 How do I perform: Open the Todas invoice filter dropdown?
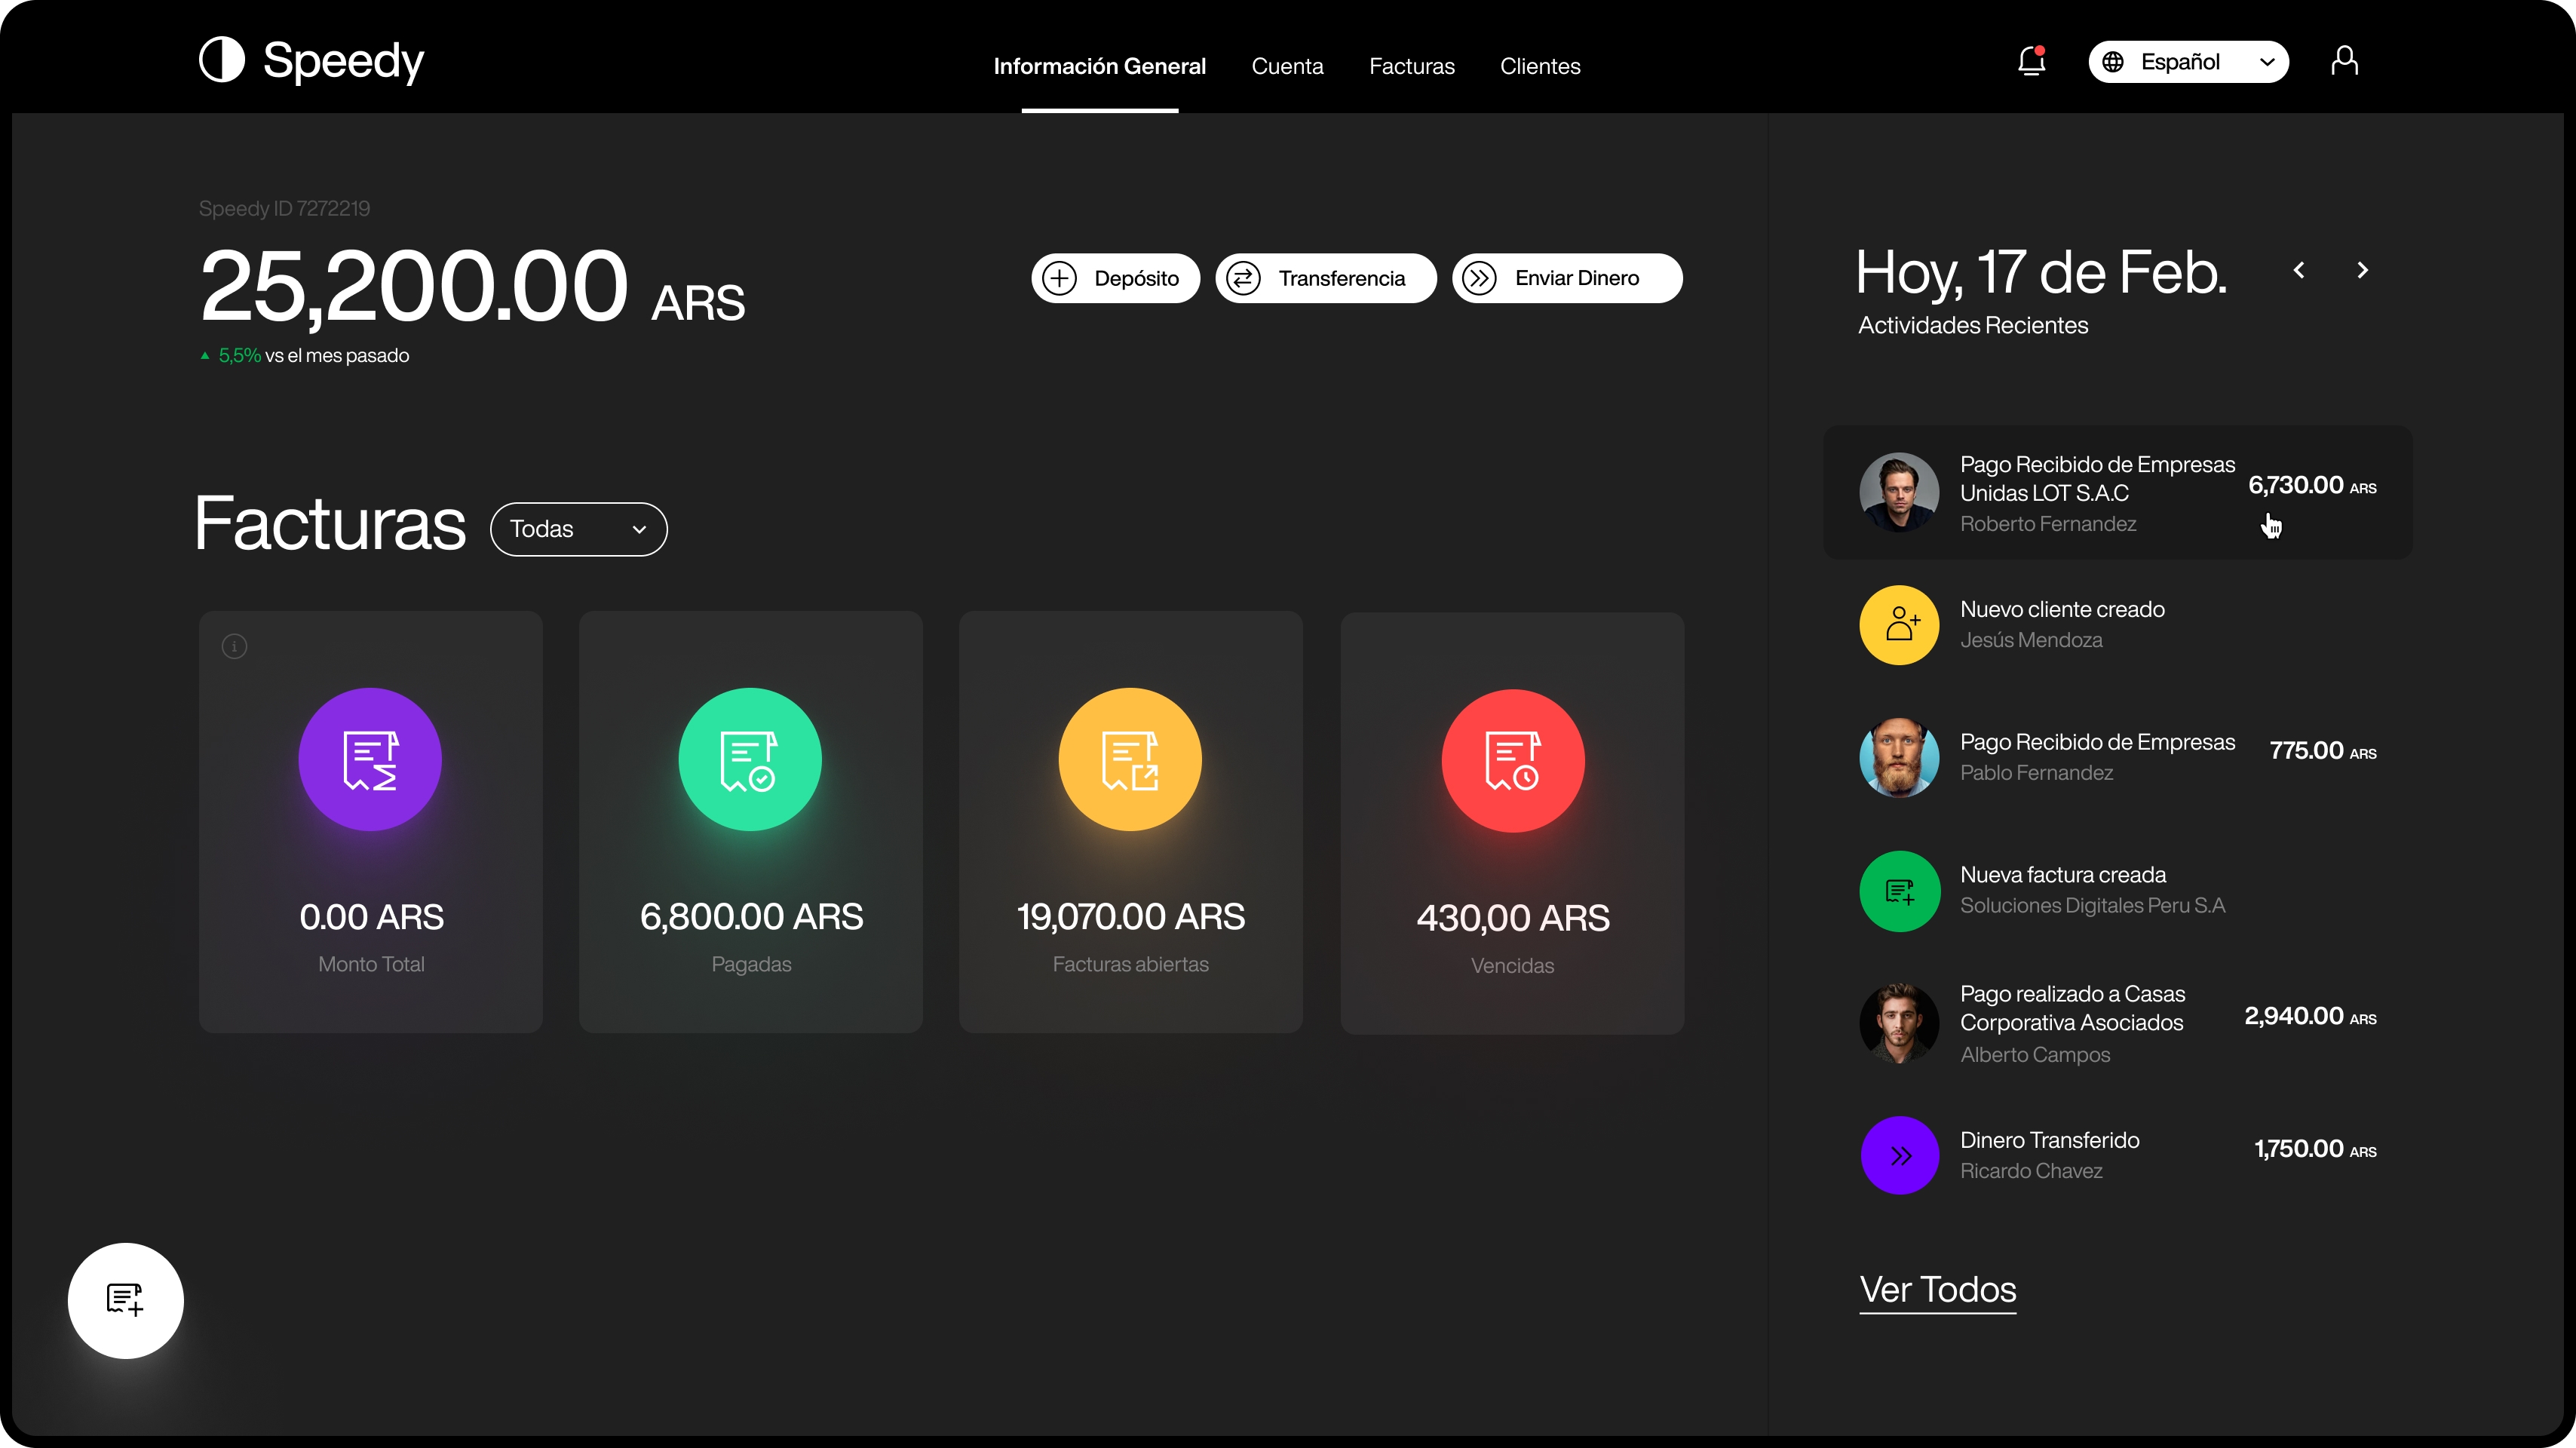click(578, 529)
